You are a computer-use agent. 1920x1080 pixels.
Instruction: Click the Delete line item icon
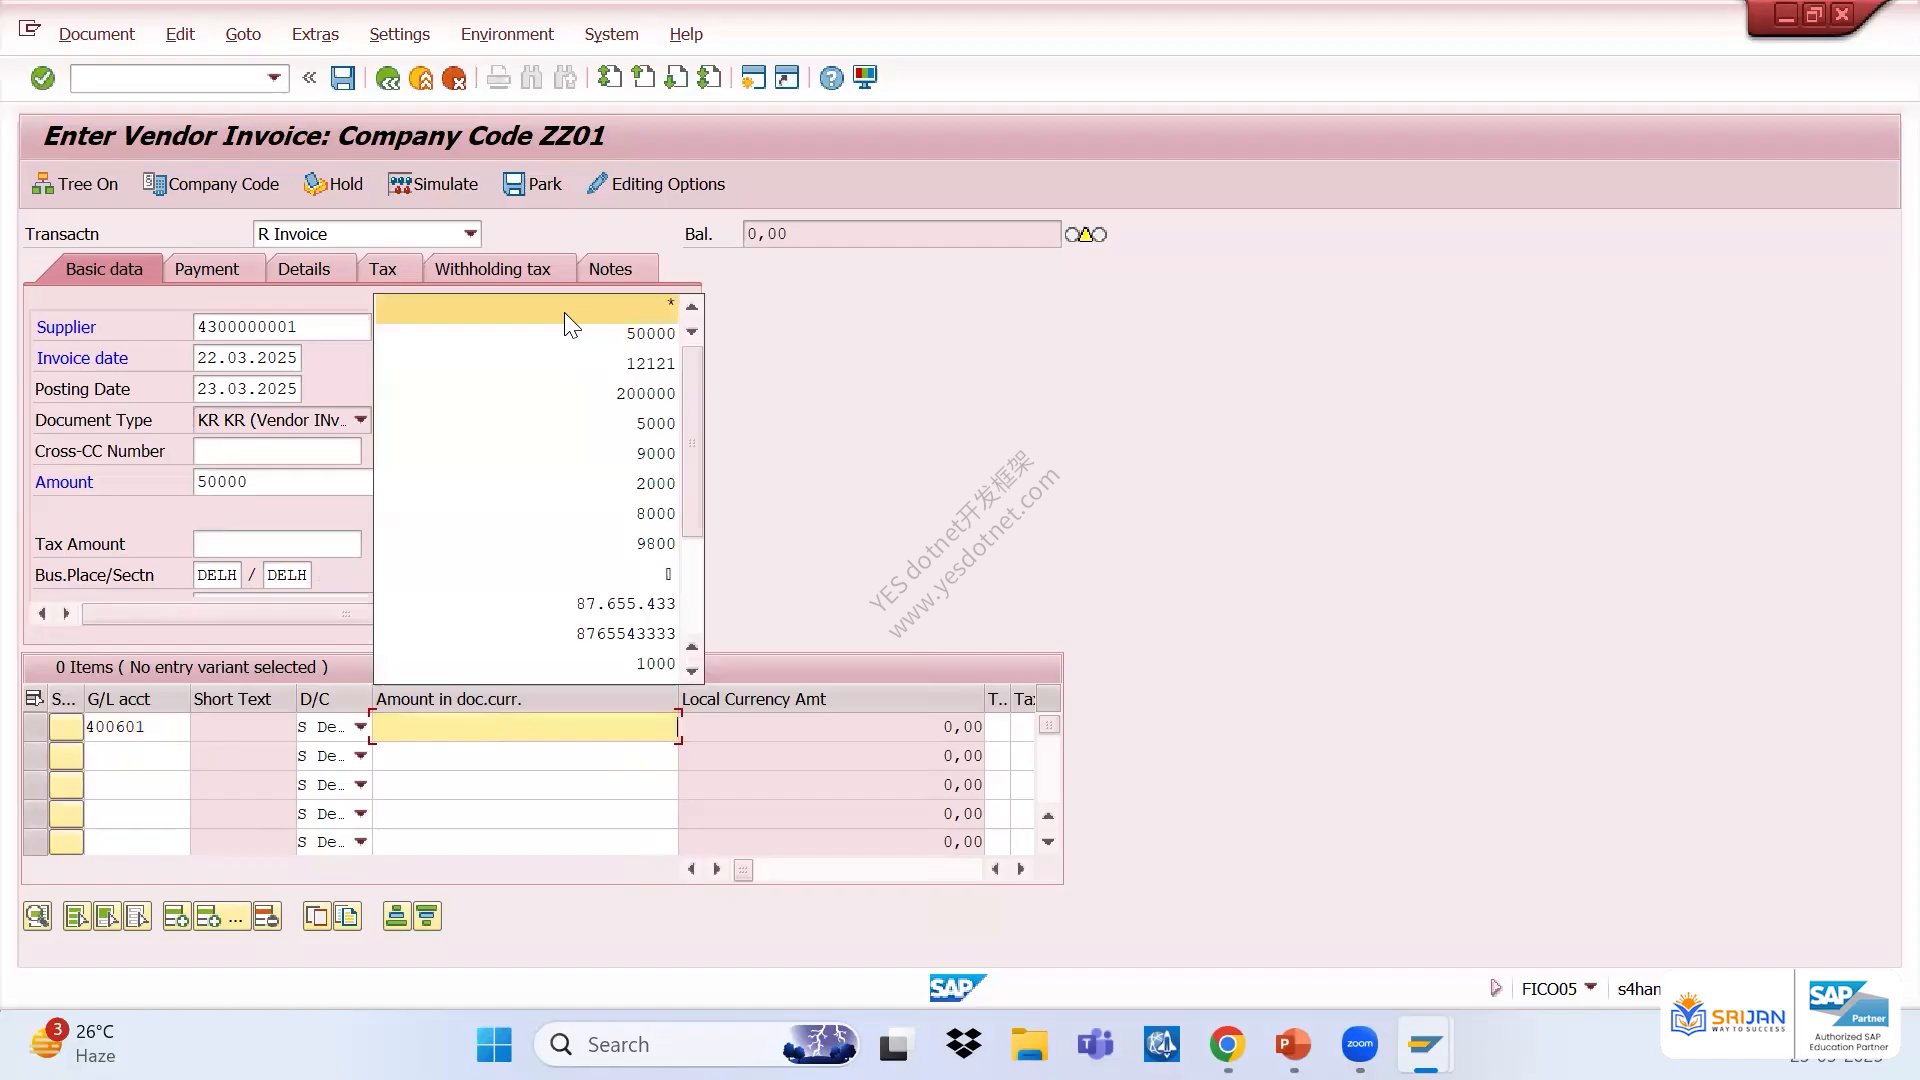point(267,916)
